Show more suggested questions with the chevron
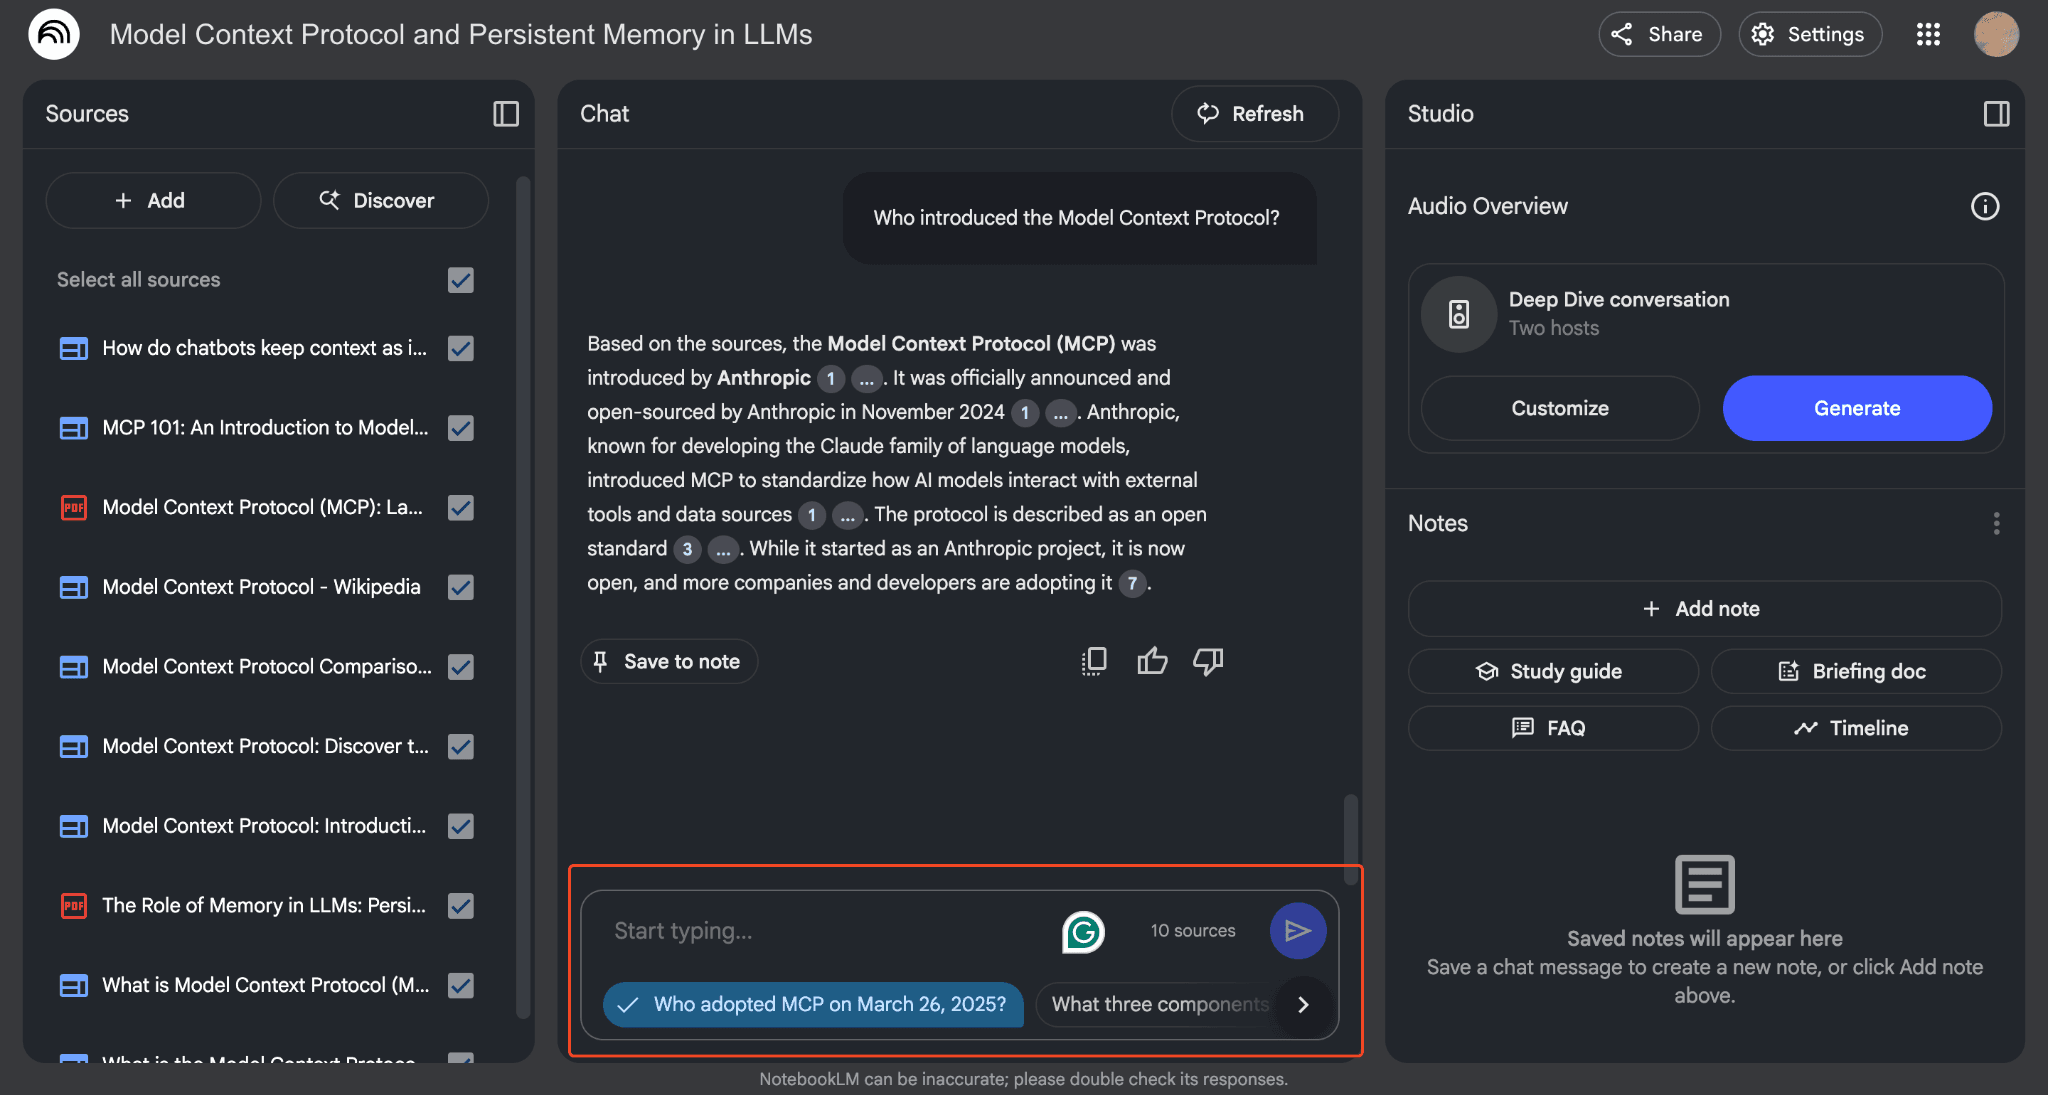 [x=1303, y=1005]
